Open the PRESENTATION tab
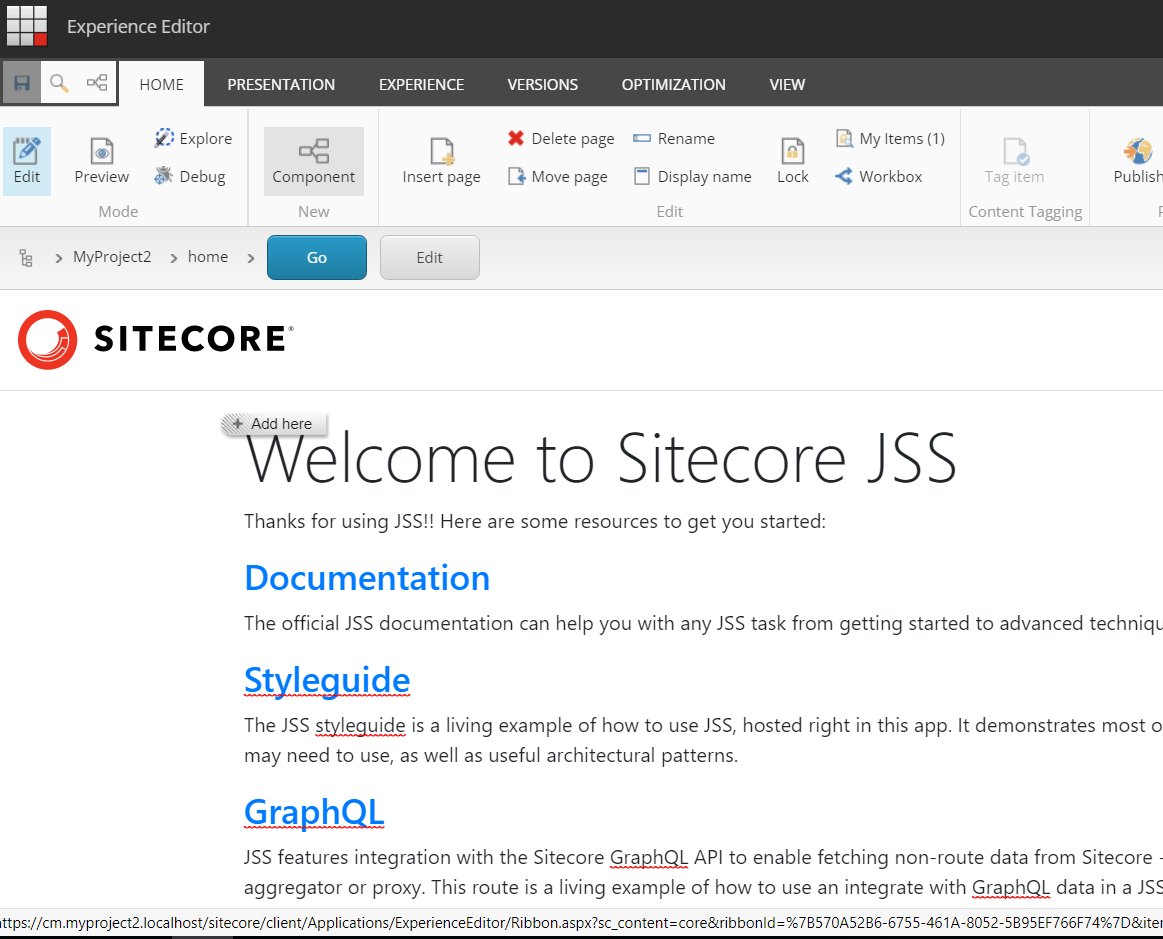This screenshot has width=1163, height=939. pos(281,84)
